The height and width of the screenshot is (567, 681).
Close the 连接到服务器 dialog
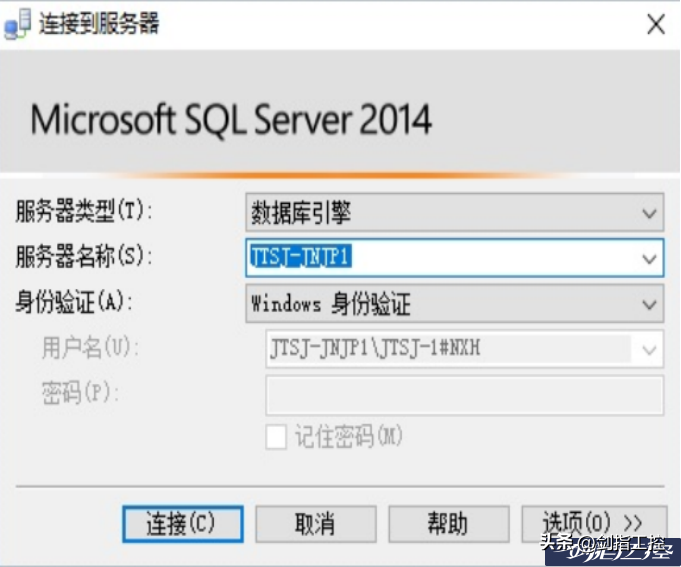(x=655, y=25)
